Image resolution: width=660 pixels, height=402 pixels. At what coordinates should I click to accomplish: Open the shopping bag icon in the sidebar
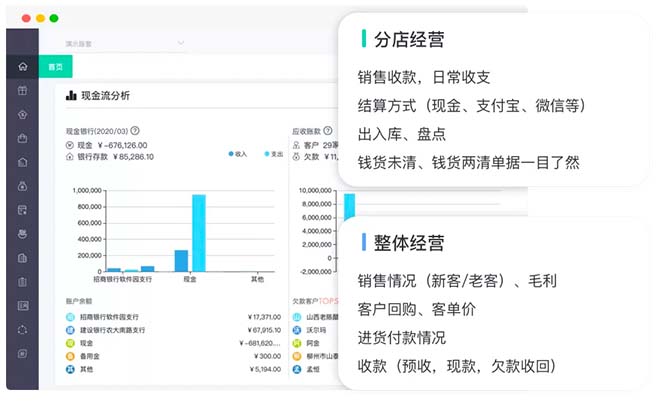tap(23, 138)
